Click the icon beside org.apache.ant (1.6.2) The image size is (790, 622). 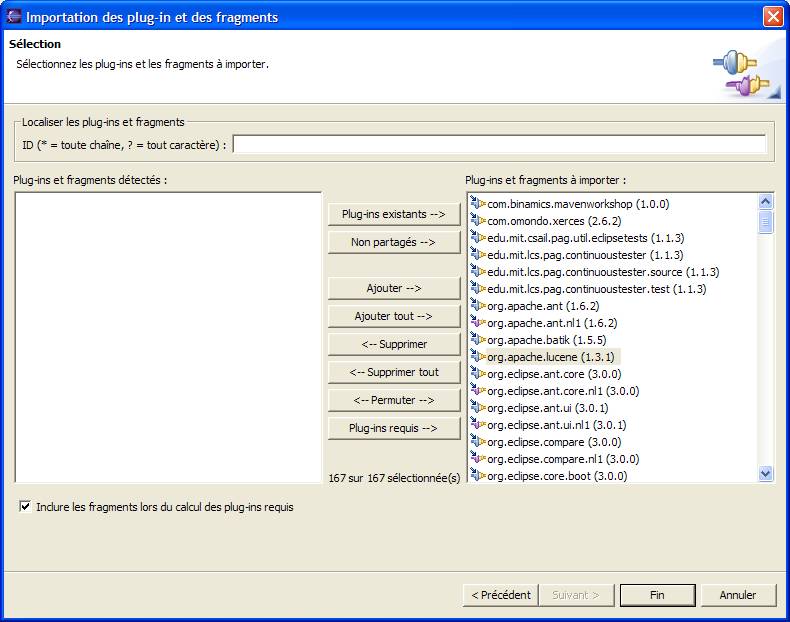[477, 306]
